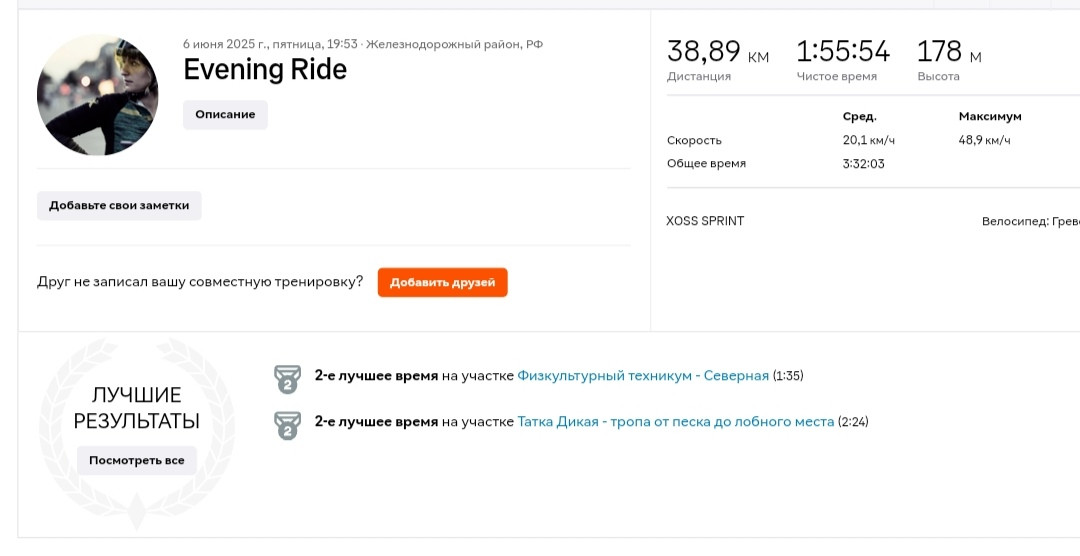Open Посмотреть все best results
This screenshot has height=556, width=1080.
(x=136, y=460)
